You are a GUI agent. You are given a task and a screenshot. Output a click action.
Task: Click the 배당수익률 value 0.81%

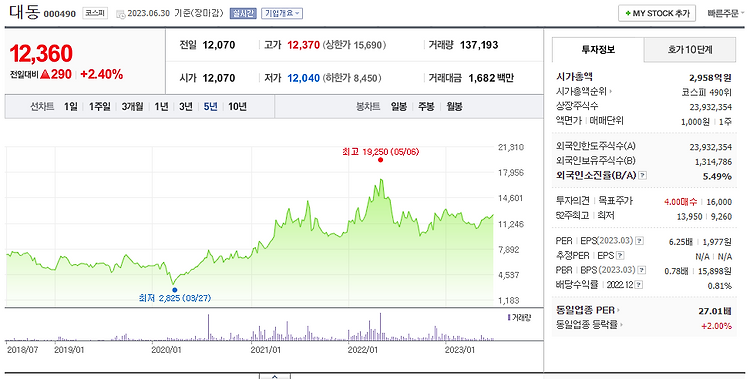point(719,286)
